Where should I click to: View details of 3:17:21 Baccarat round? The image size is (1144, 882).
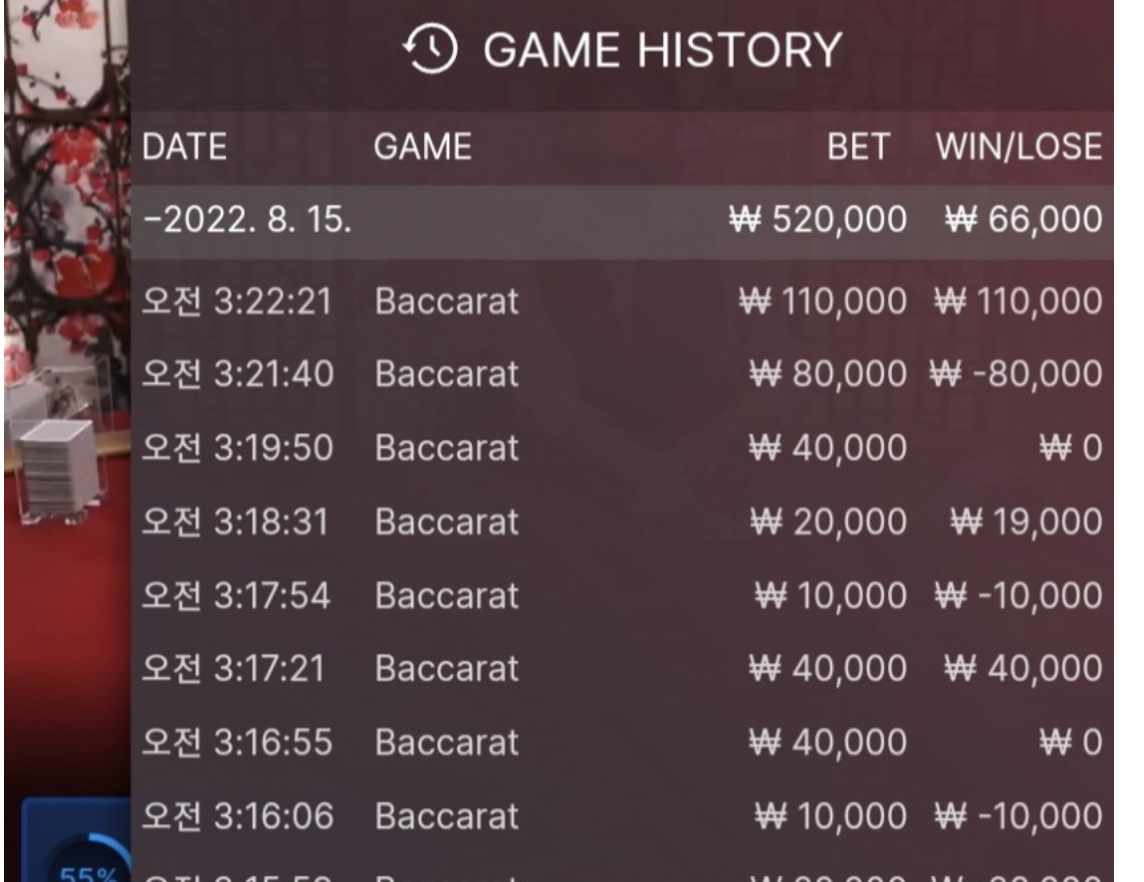pos(622,669)
